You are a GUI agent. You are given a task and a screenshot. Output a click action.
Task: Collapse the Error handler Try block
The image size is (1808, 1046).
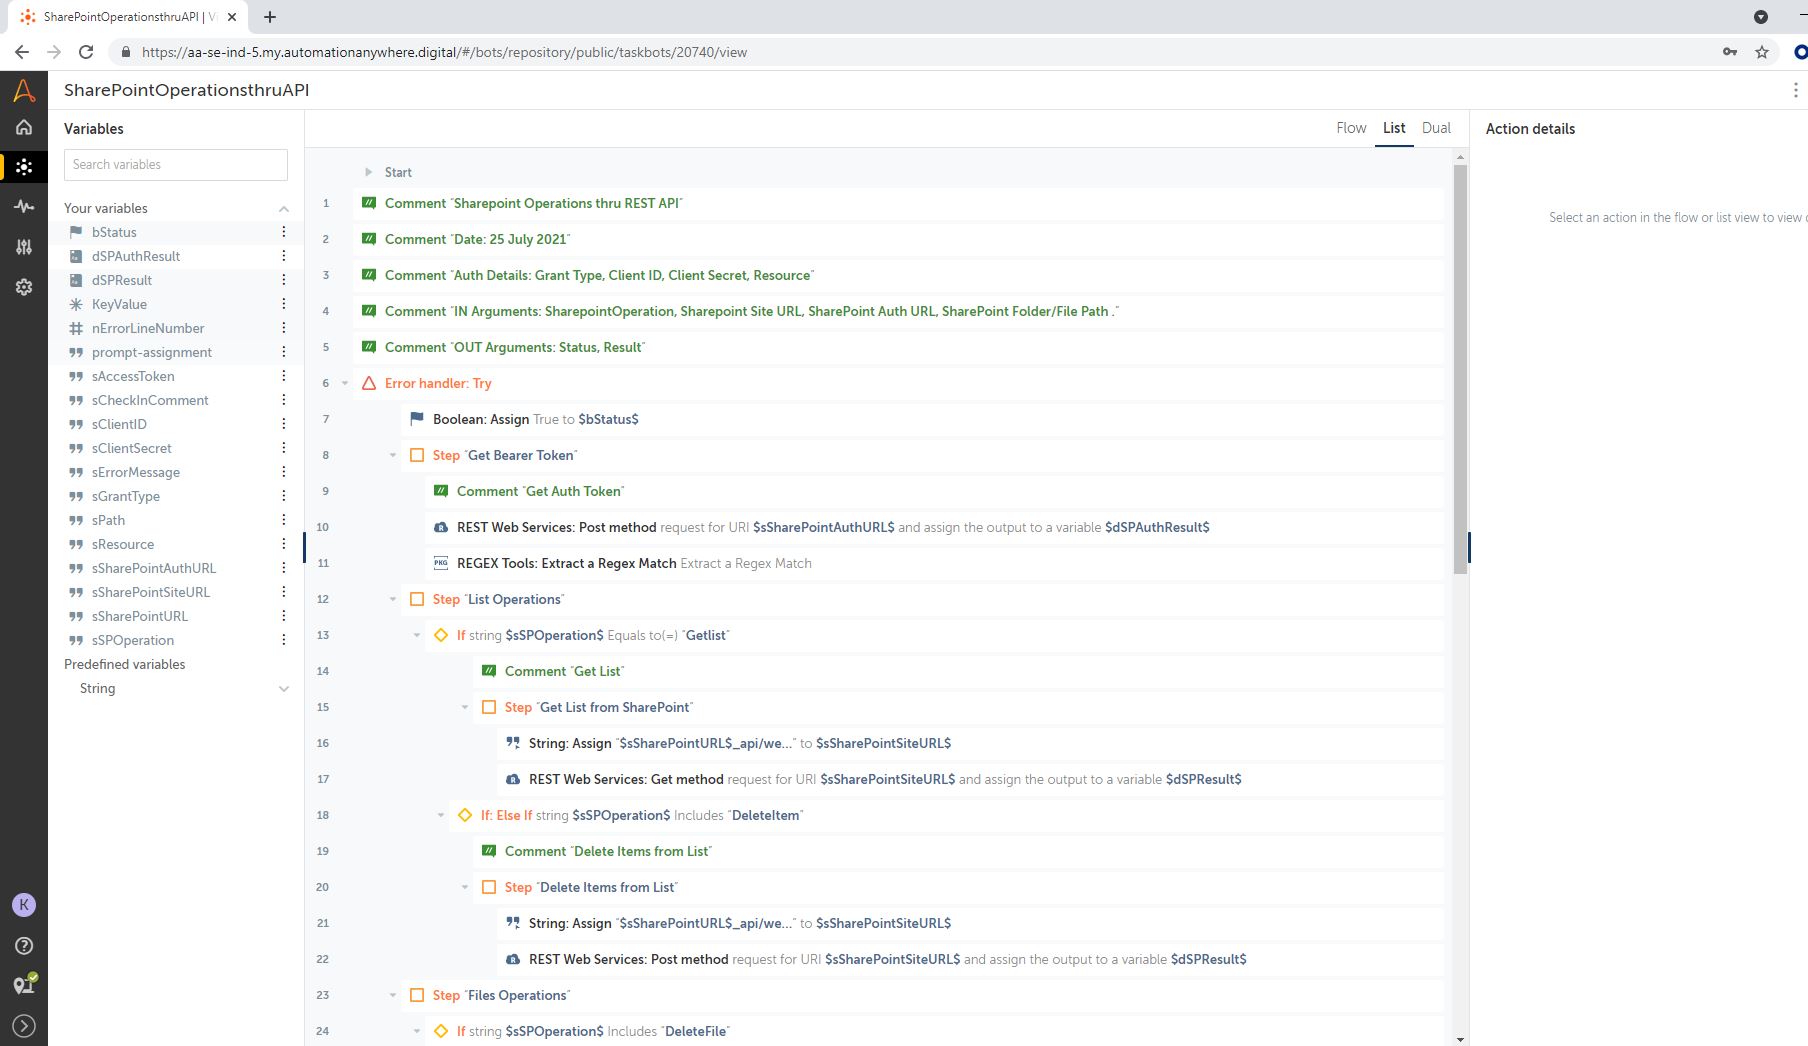tap(345, 383)
